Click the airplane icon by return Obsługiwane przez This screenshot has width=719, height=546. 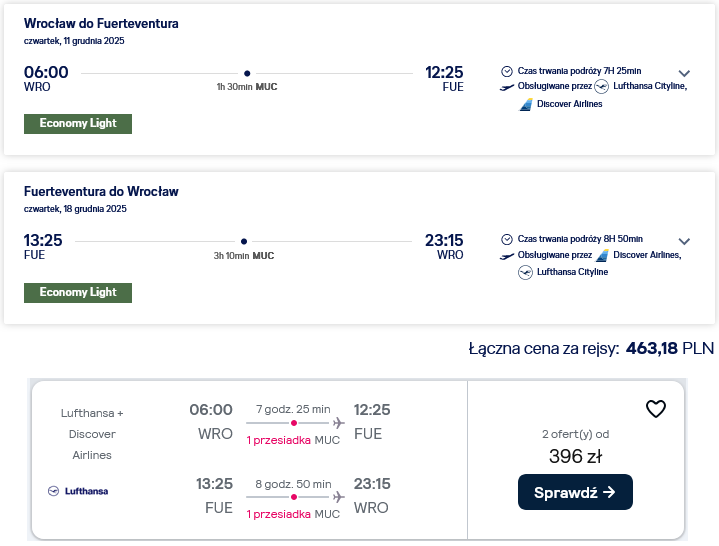pyautogui.click(x=507, y=256)
